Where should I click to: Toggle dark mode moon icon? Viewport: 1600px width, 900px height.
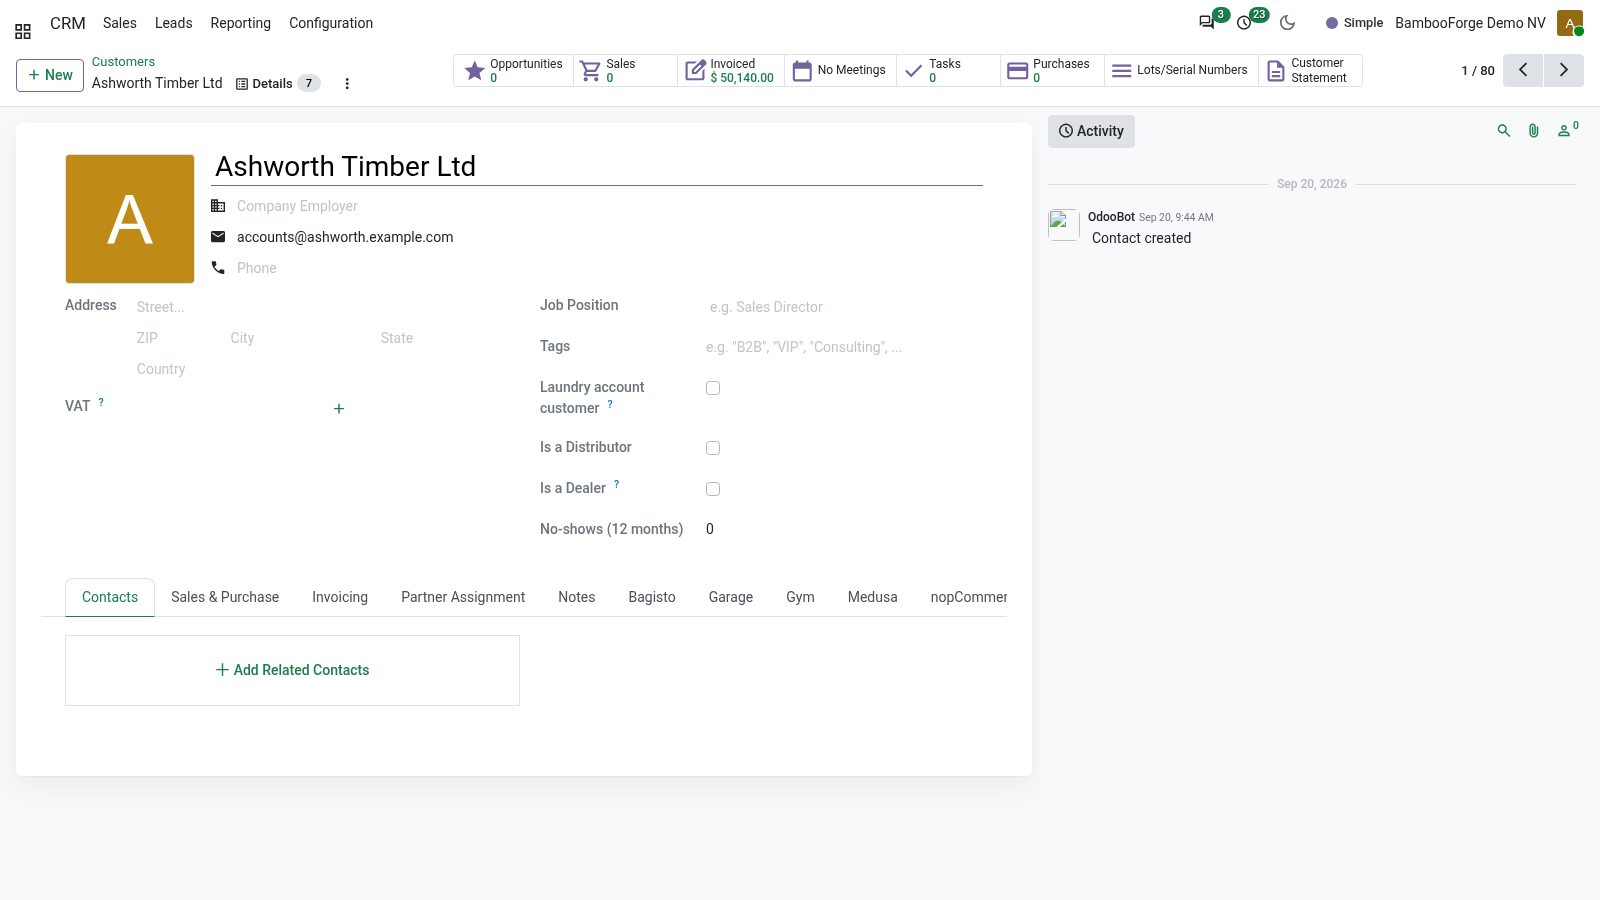click(1287, 23)
